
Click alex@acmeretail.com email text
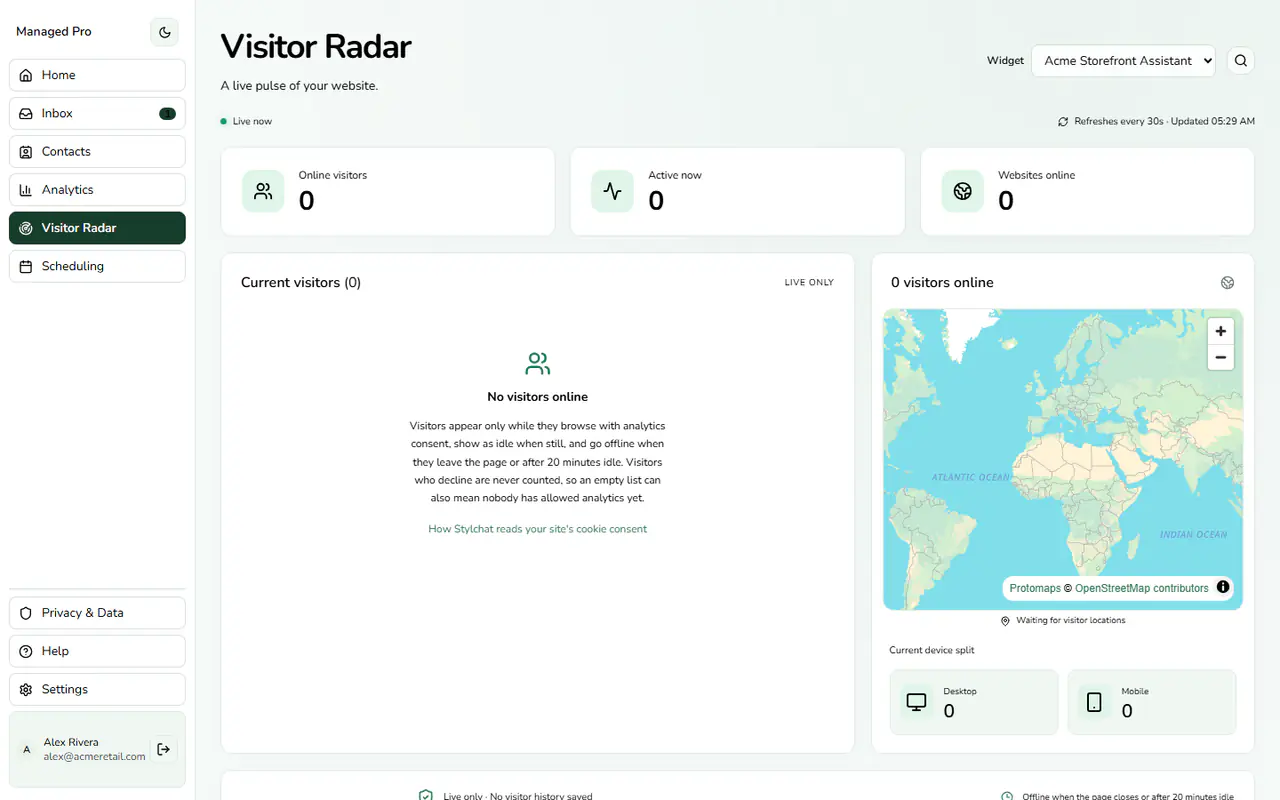95,757
